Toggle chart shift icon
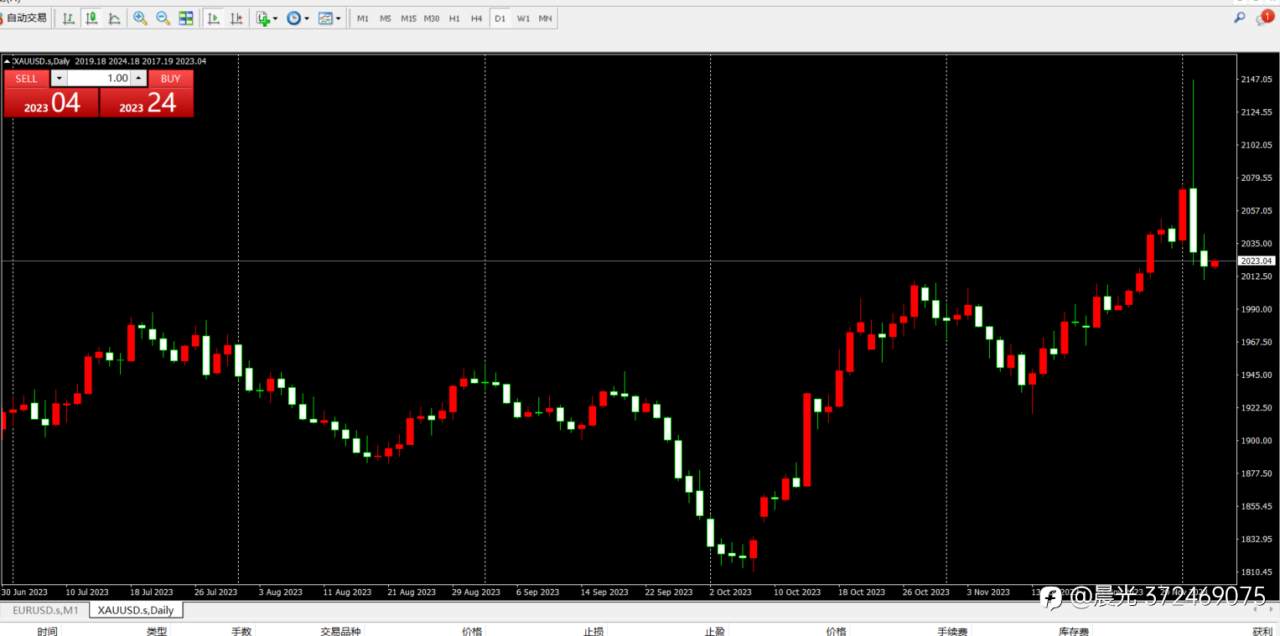The height and width of the screenshot is (636, 1280). point(236,18)
